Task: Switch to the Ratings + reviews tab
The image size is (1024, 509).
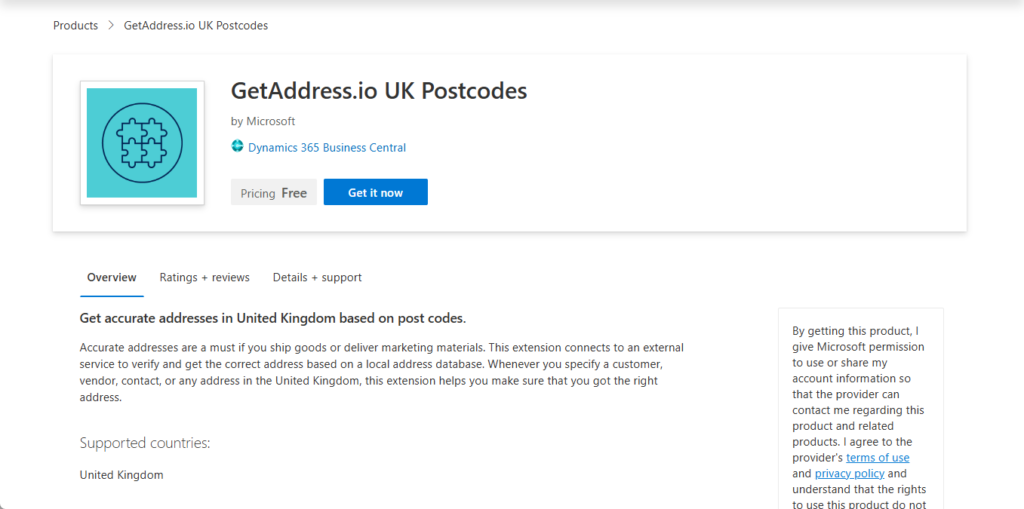Action: 204,278
